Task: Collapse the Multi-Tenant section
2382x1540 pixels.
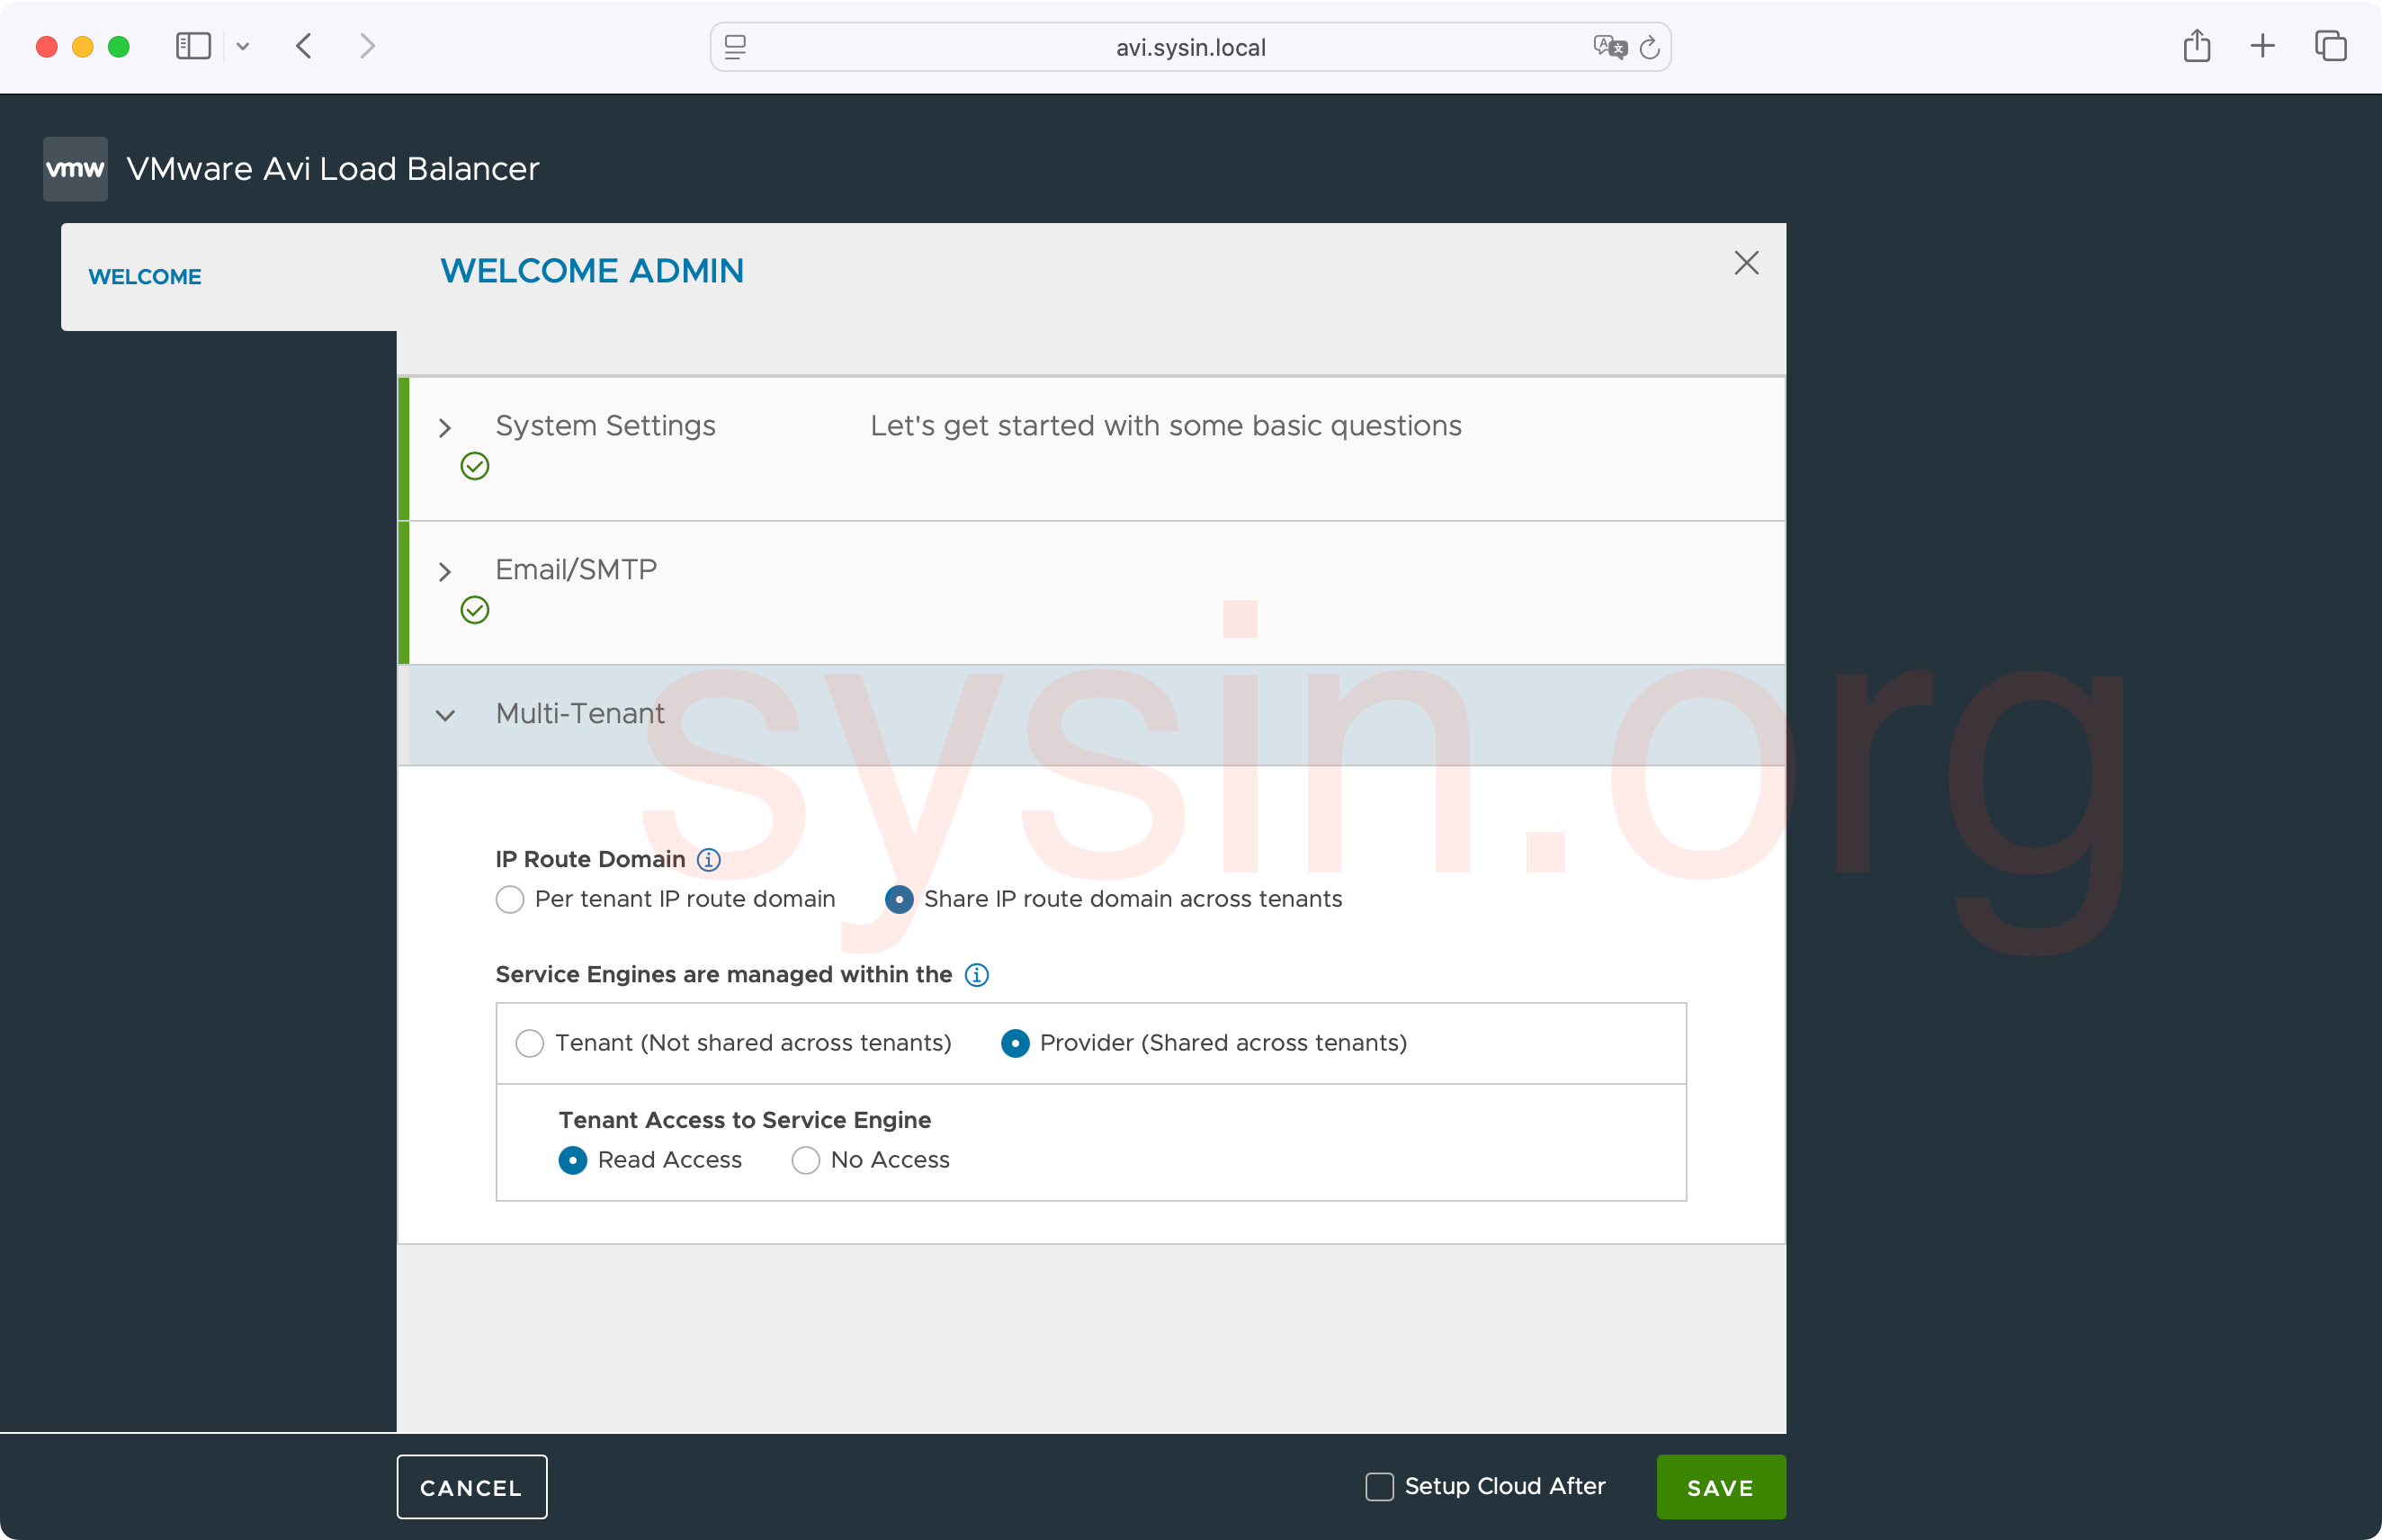Action: 445,715
